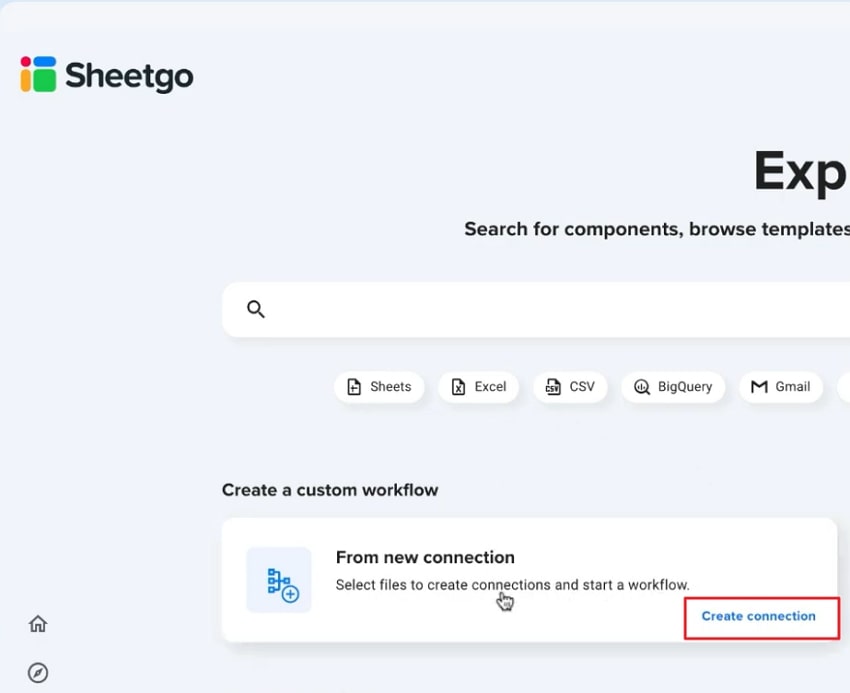Click the new connection workflow icon
Image resolution: width=850 pixels, height=693 pixels.
tap(278, 580)
